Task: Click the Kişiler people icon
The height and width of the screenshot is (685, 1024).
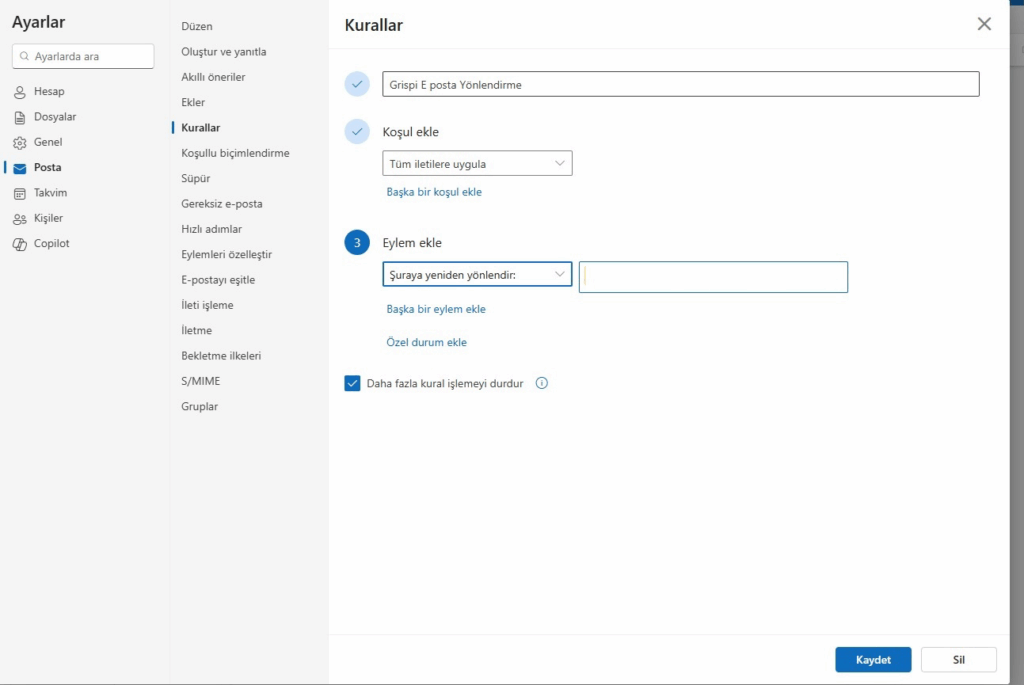Action: click(x=20, y=219)
